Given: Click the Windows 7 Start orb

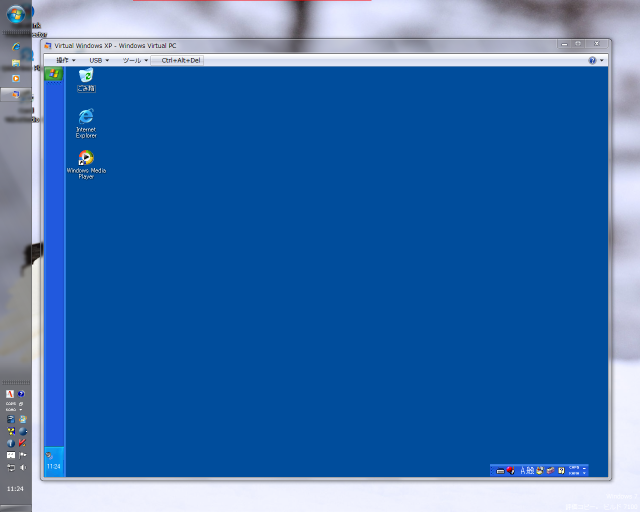Looking at the screenshot, I should pyautogui.click(x=16, y=14).
